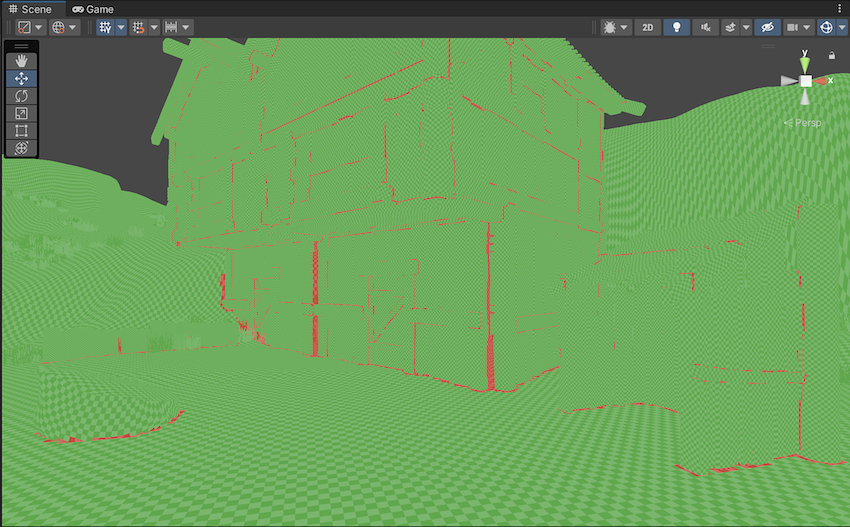Toggle hidden objects scene visibility
Image resolution: width=850 pixels, height=527 pixels.
tap(768, 27)
